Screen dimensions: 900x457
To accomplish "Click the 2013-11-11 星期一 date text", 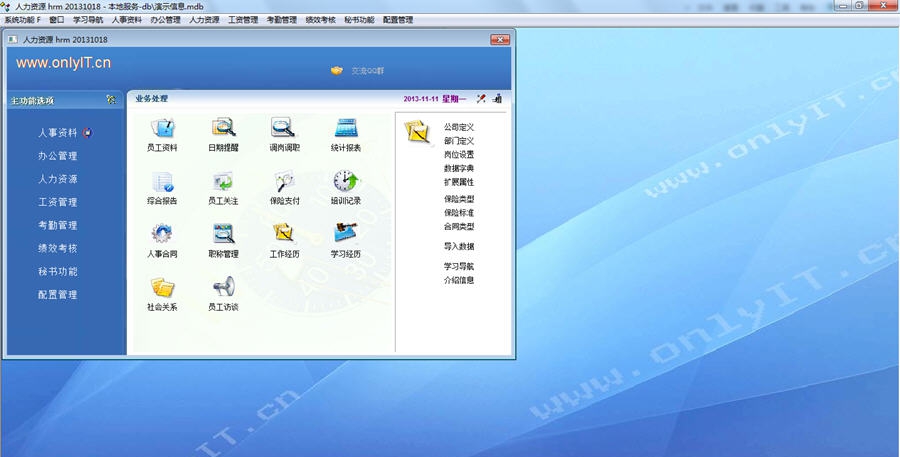I will 435,99.
